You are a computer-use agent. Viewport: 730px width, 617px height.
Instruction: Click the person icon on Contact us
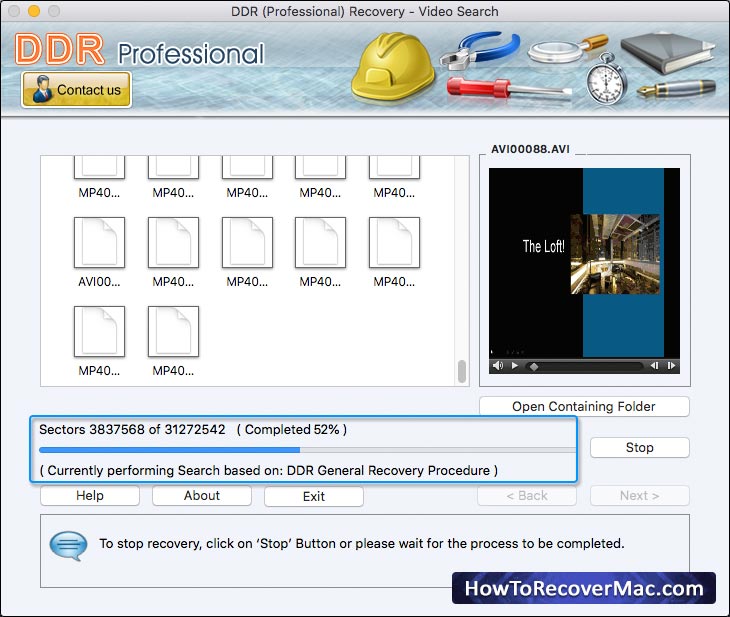point(42,89)
